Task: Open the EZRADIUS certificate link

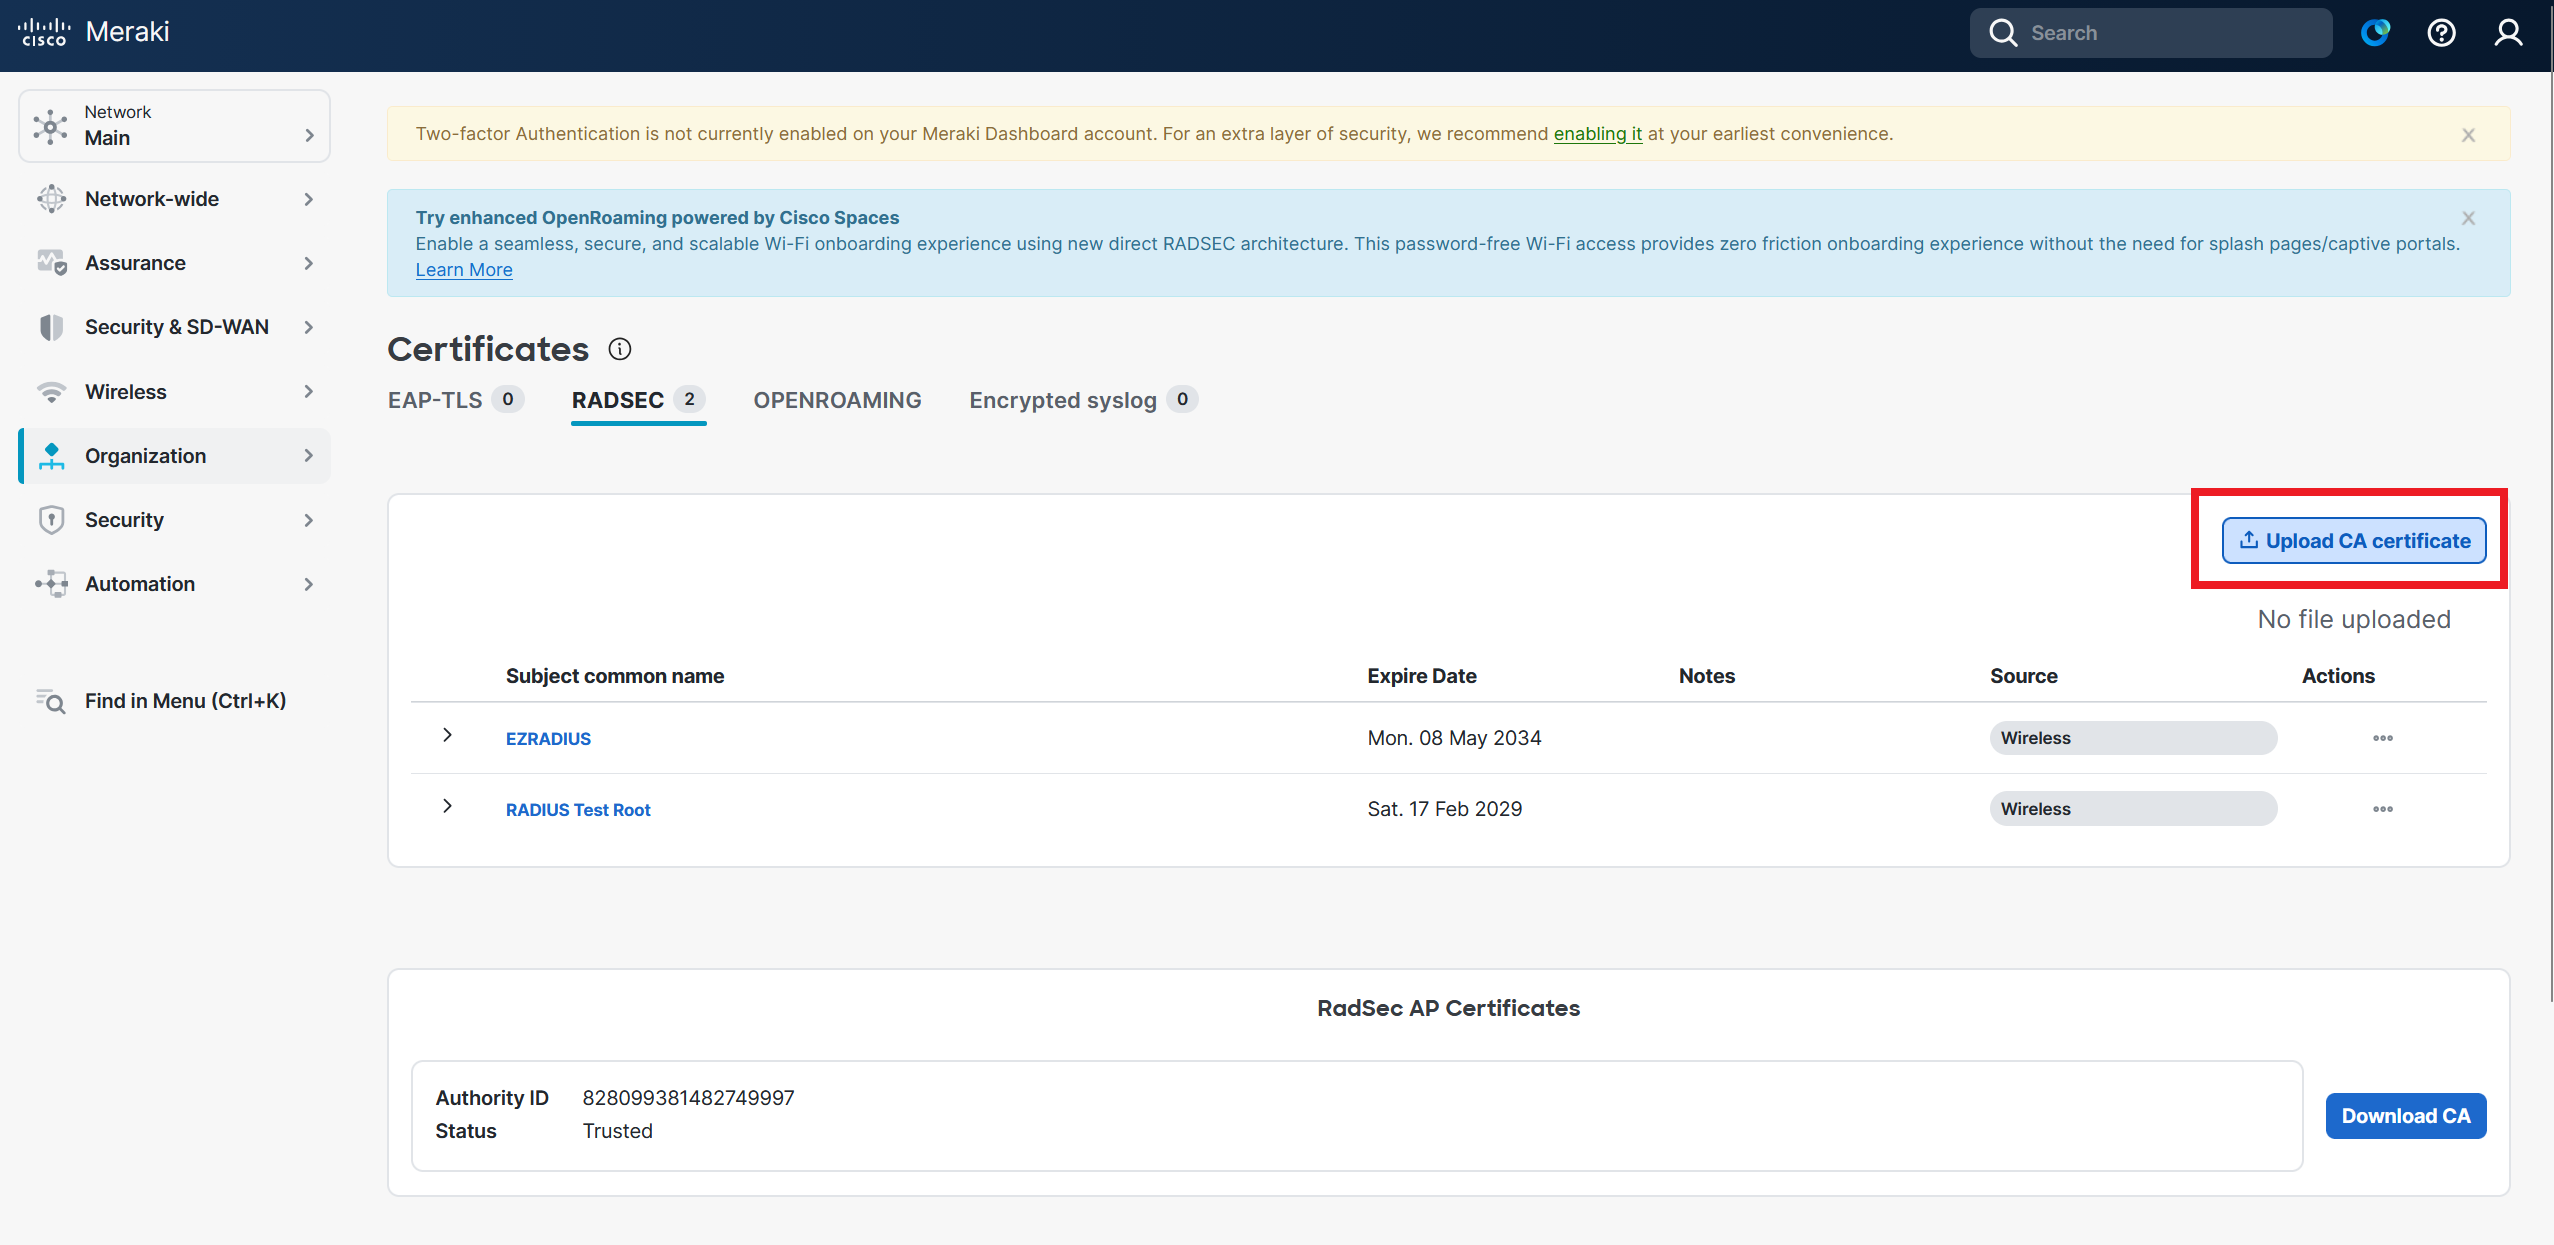Action: click(548, 739)
